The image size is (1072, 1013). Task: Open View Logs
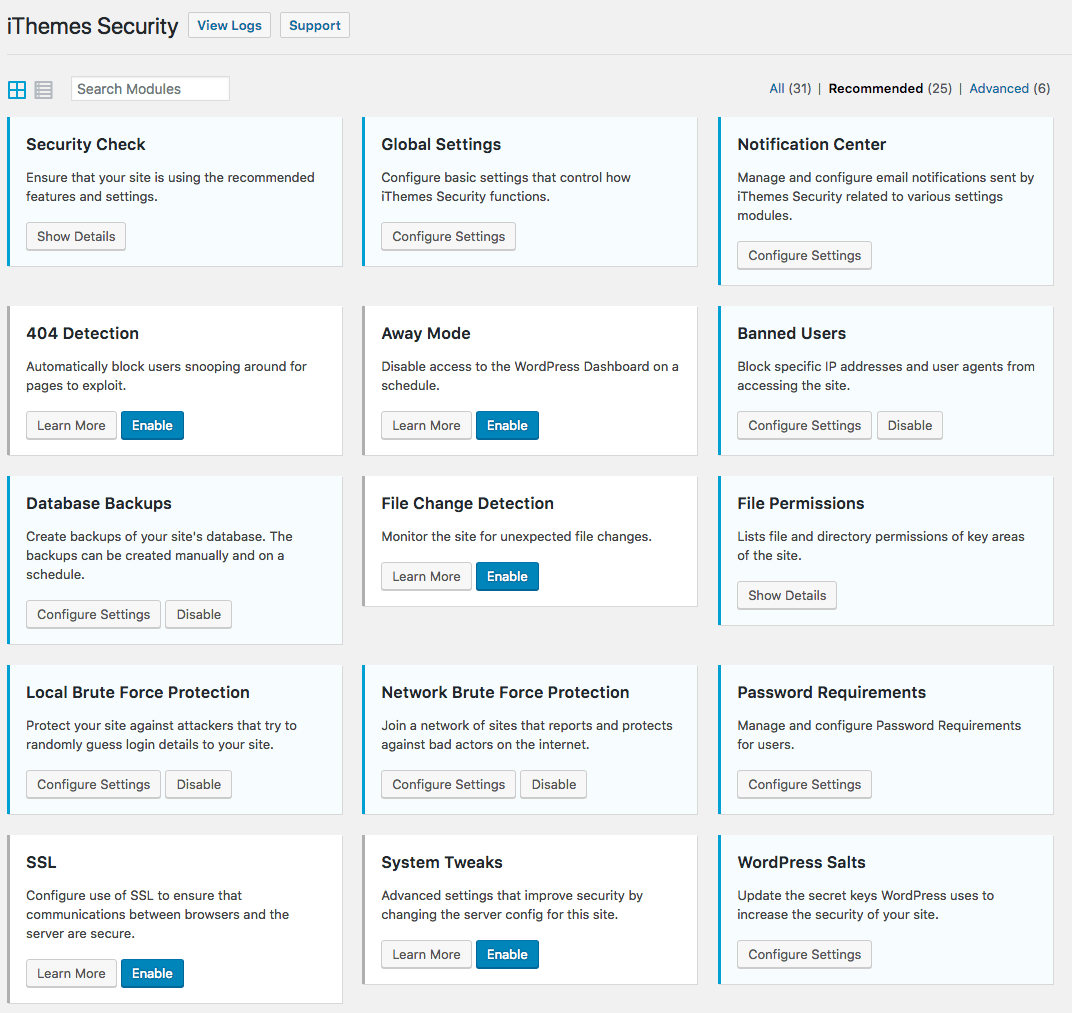point(230,25)
